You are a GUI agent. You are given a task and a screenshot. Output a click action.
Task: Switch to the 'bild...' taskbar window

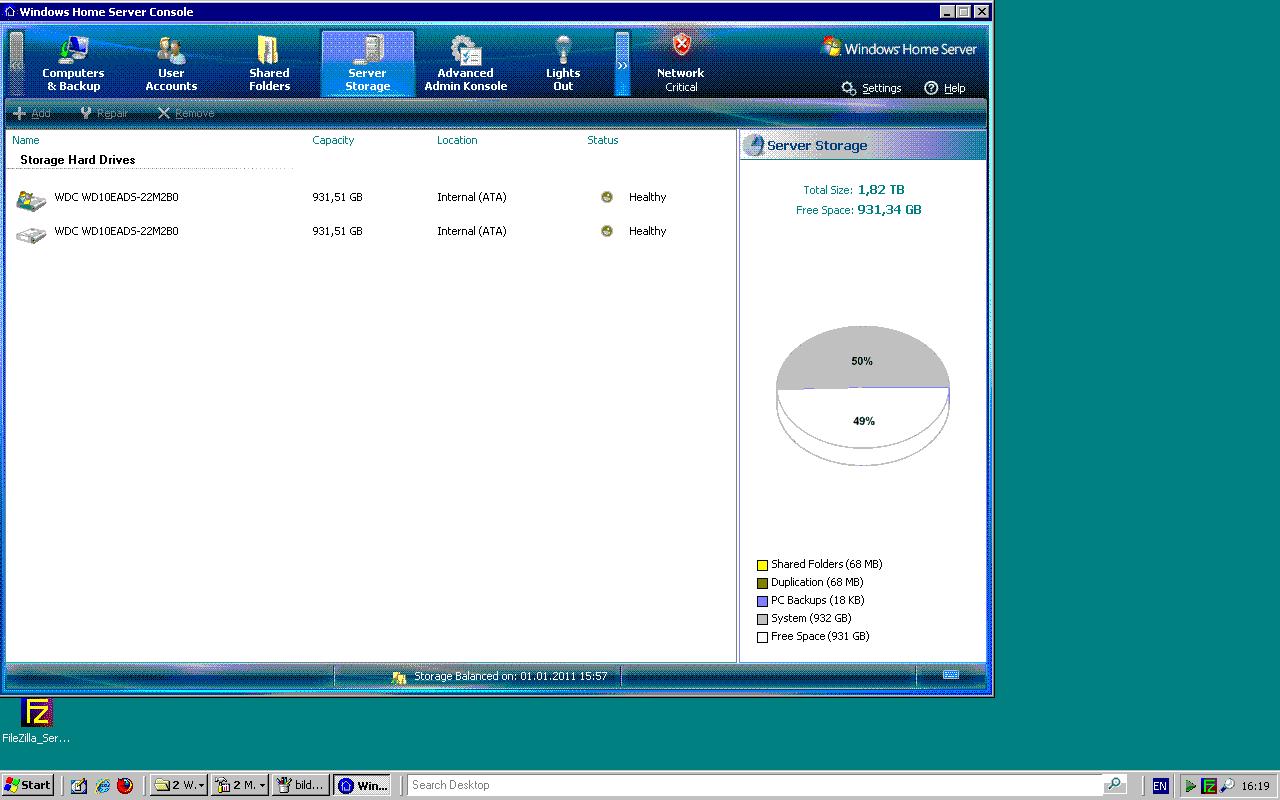301,785
